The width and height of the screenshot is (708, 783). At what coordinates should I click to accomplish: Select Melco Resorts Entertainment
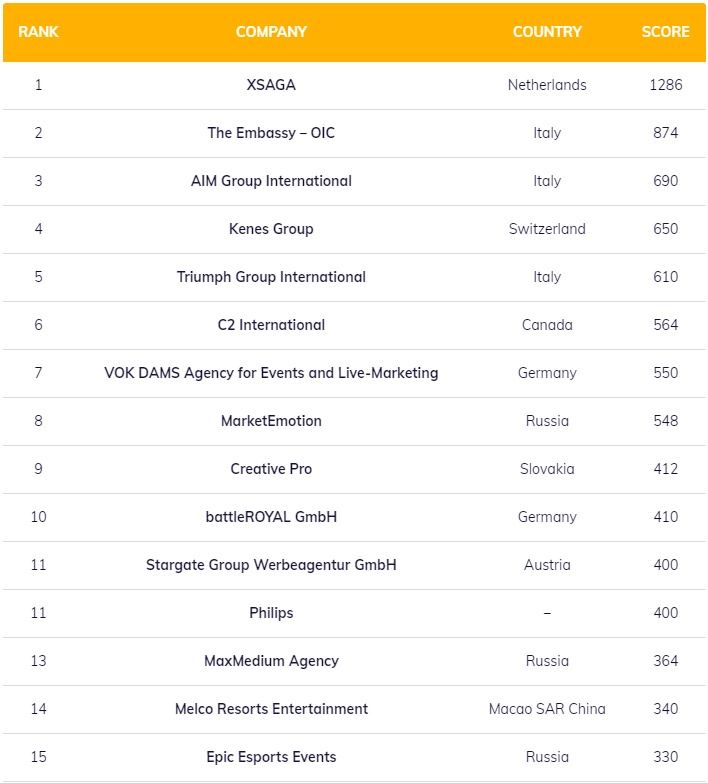[271, 709]
